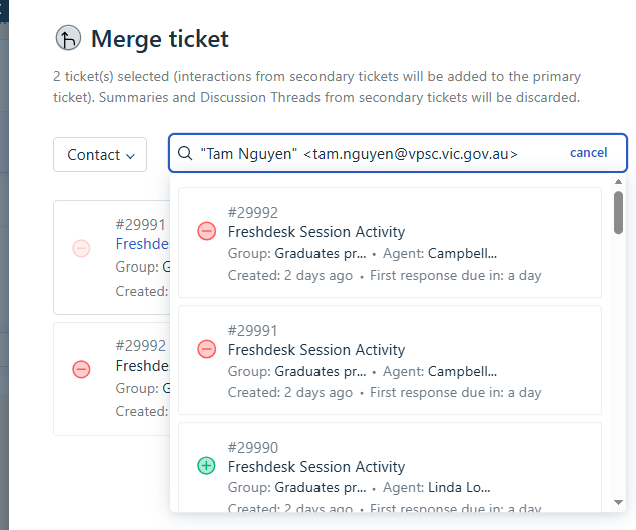636x530 pixels.
Task: Click cancel link in search box
Action: tap(589, 152)
